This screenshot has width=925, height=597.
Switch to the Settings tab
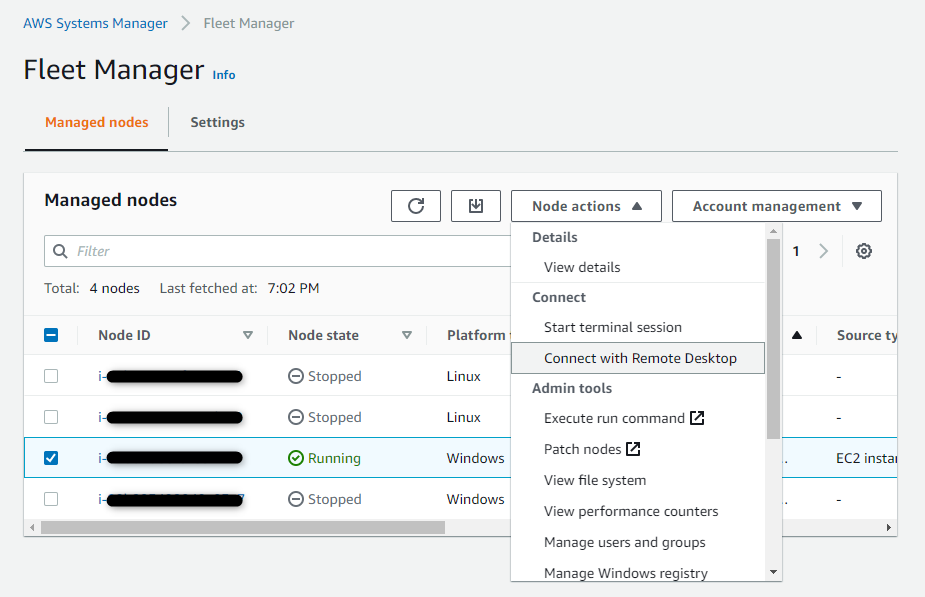click(x=217, y=122)
